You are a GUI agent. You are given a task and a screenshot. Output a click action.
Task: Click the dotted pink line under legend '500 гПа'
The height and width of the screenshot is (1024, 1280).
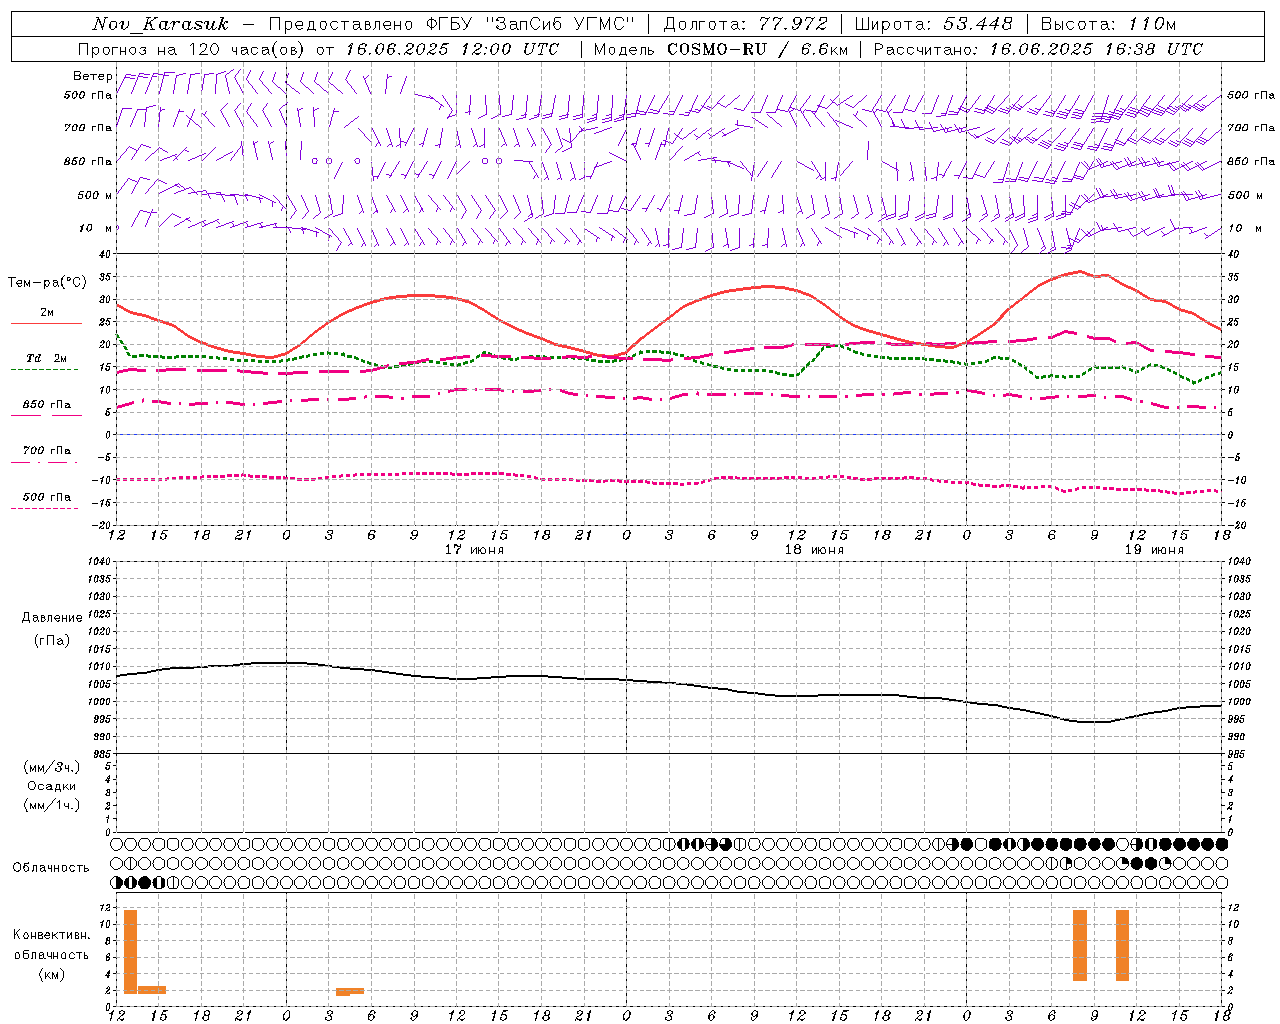click(x=45, y=508)
